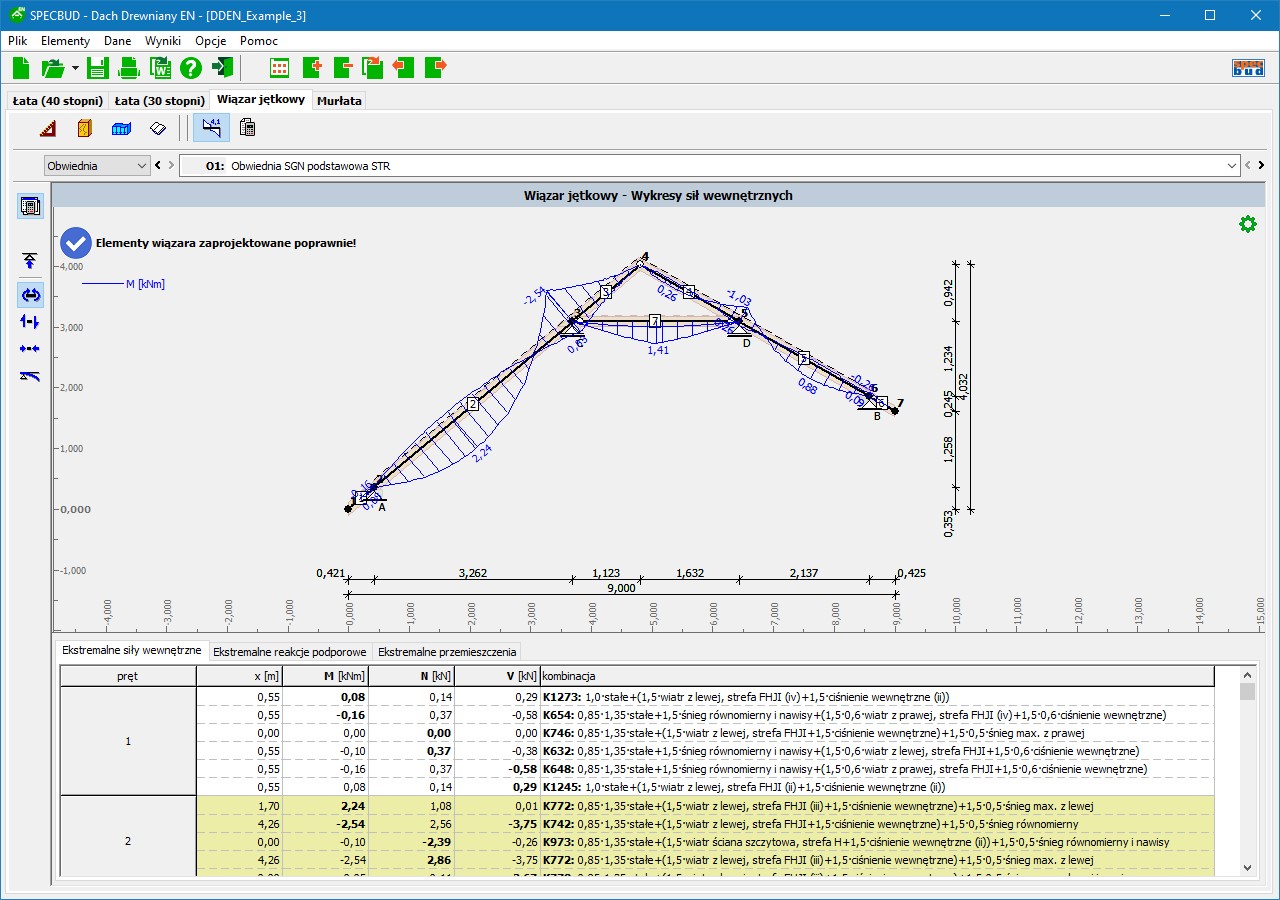The width and height of the screenshot is (1280, 900).
Task: Click the printer icon in the toolbar
Action: (129, 68)
